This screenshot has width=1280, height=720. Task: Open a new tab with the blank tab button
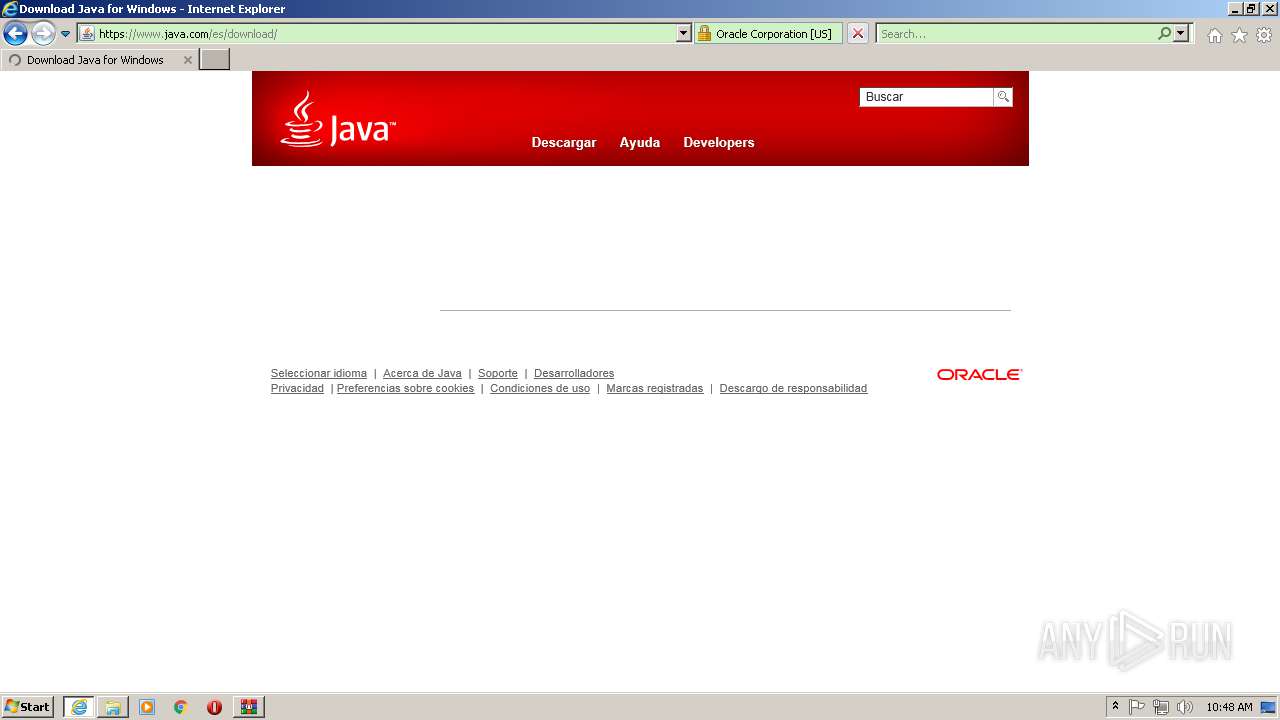coord(215,60)
